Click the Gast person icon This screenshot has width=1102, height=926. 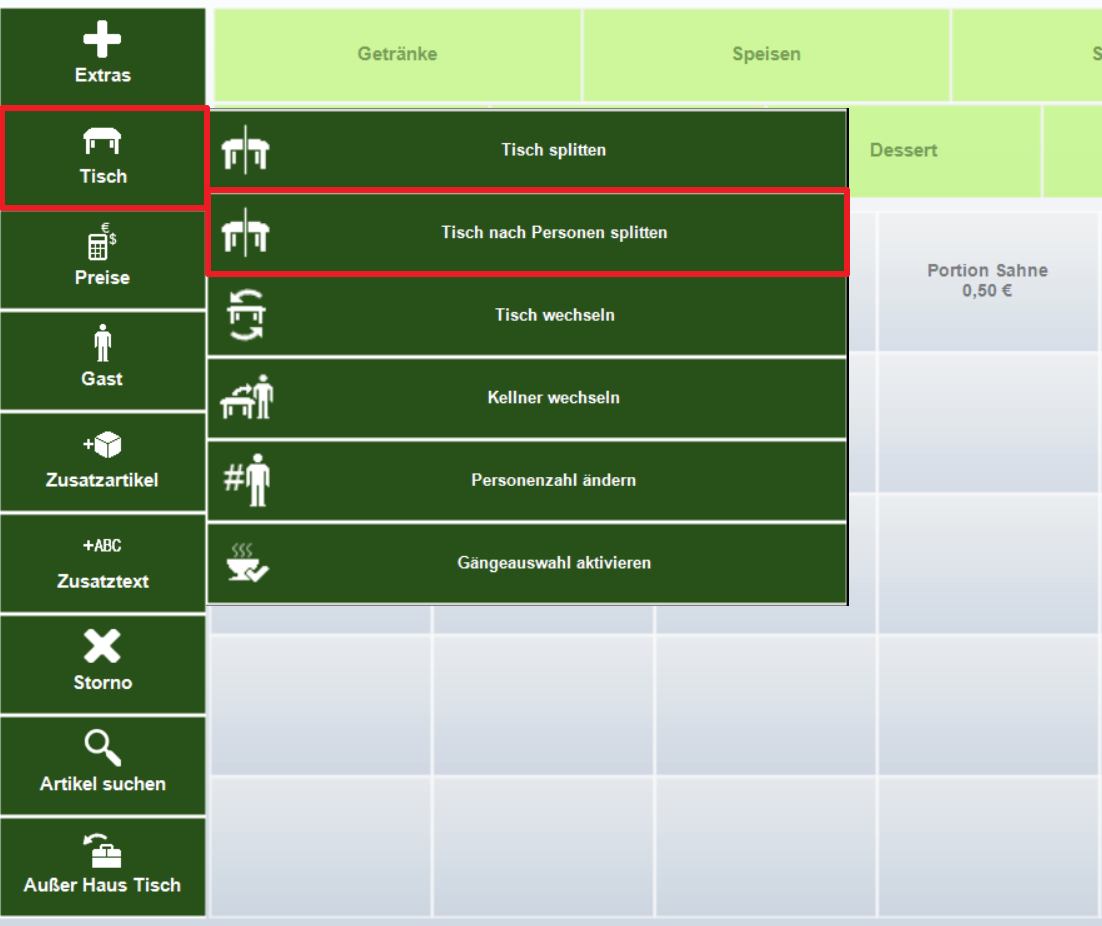click(x=103, y=342)
